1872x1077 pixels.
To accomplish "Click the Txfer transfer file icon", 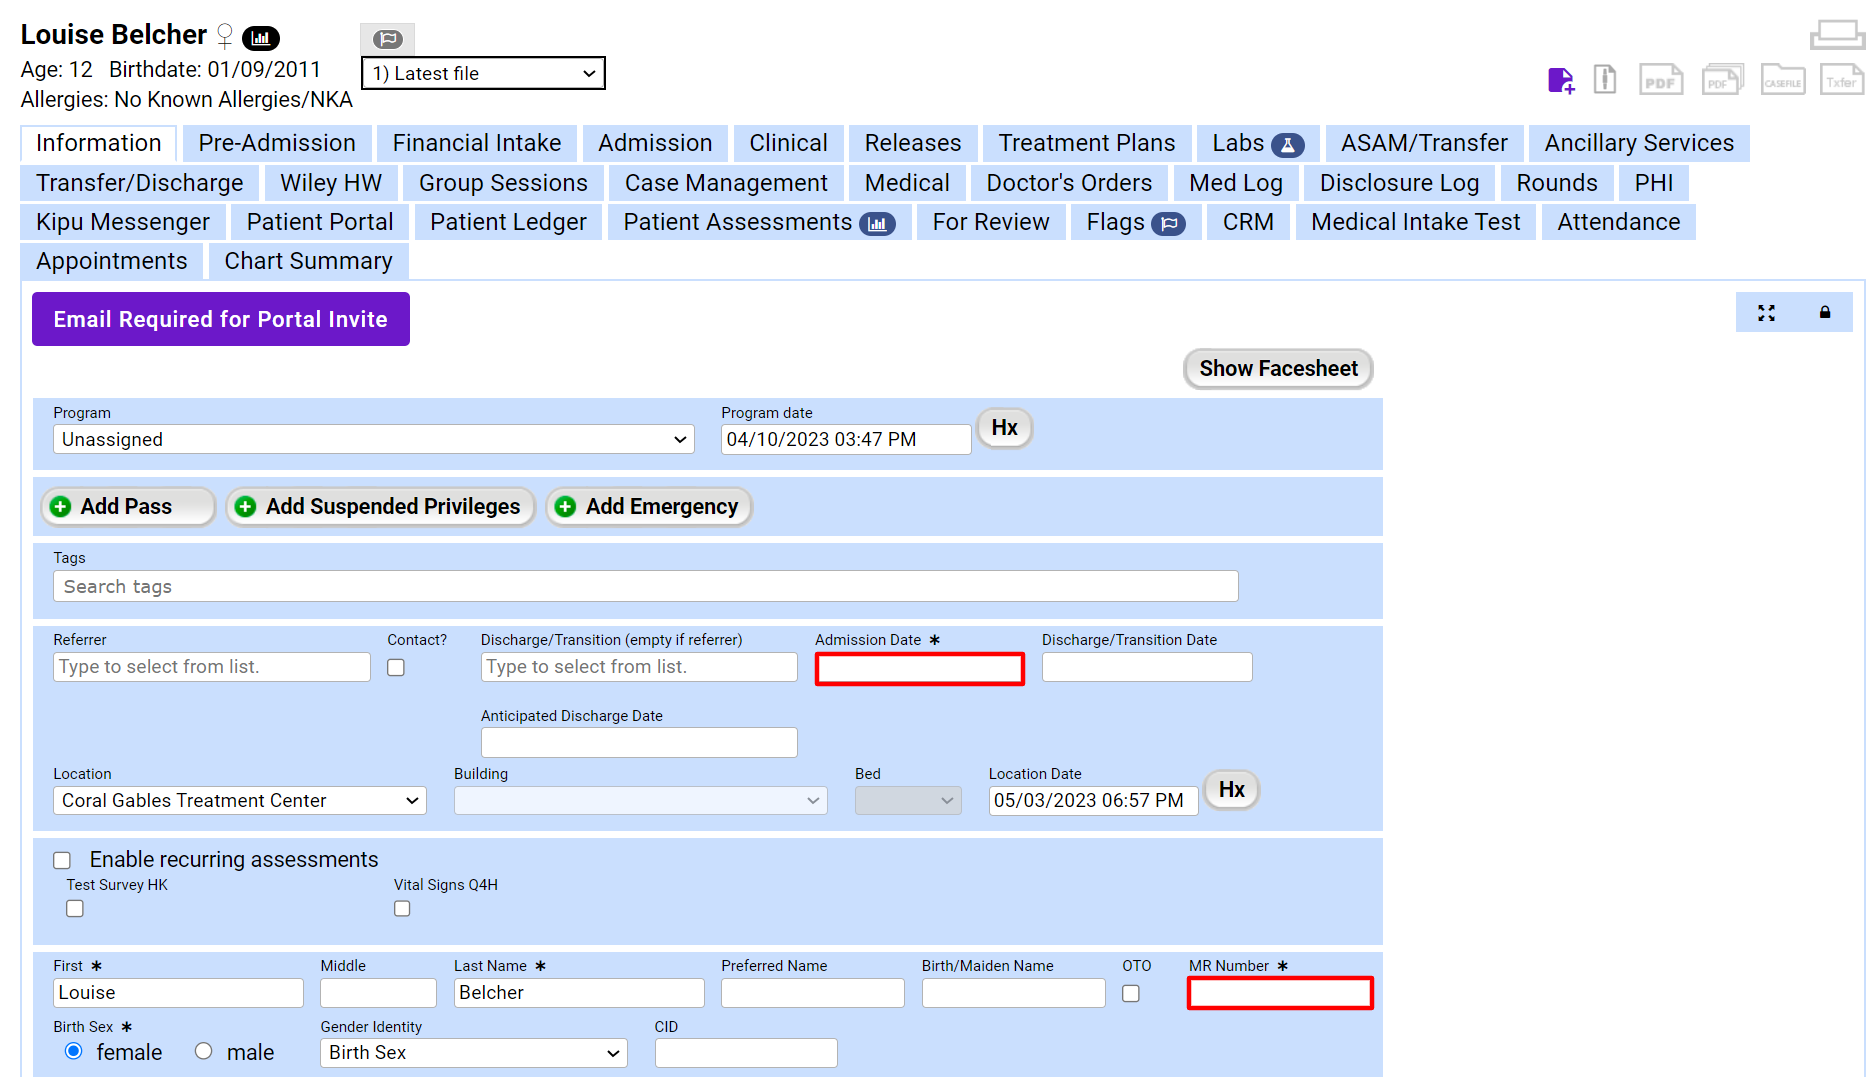I will 1841,80.
